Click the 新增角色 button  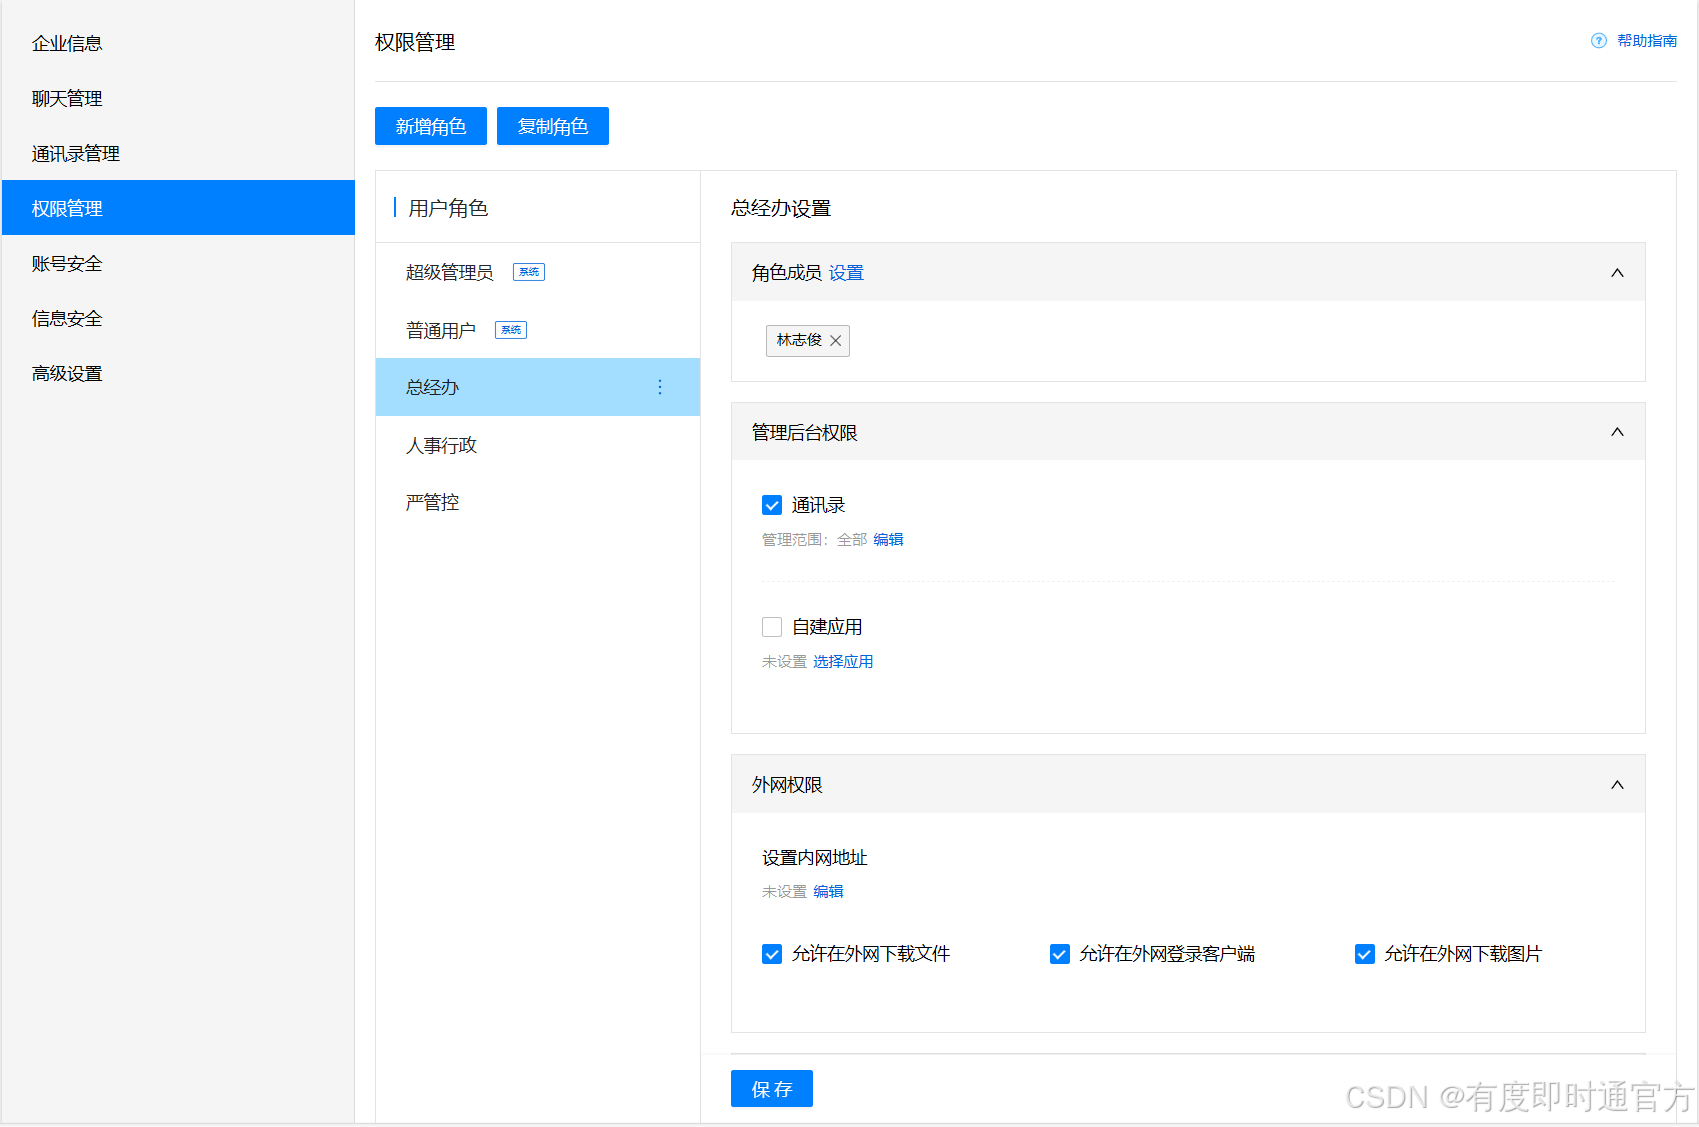(430, 125)
